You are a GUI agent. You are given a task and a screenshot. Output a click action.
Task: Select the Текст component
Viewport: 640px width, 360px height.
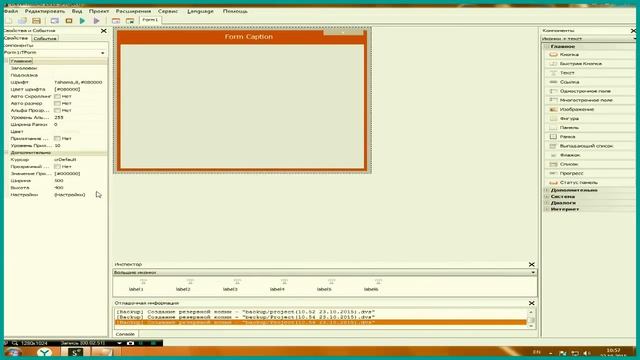point(589,73)
